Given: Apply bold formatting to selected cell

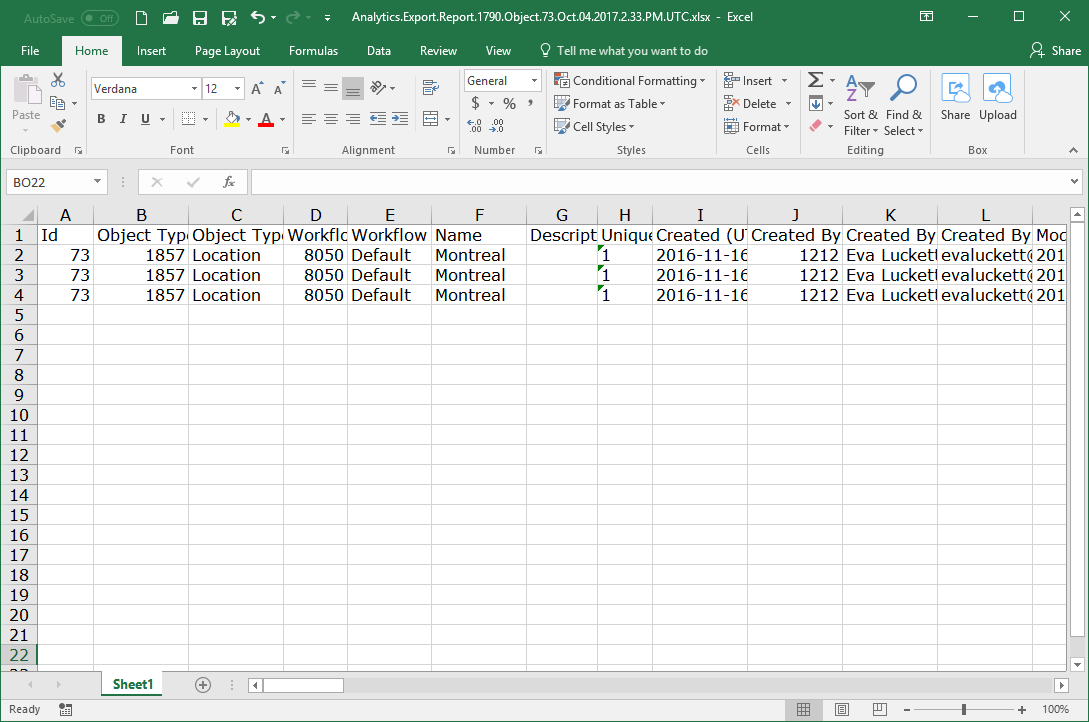Looking at the screenshot, I should click(100, 118).
